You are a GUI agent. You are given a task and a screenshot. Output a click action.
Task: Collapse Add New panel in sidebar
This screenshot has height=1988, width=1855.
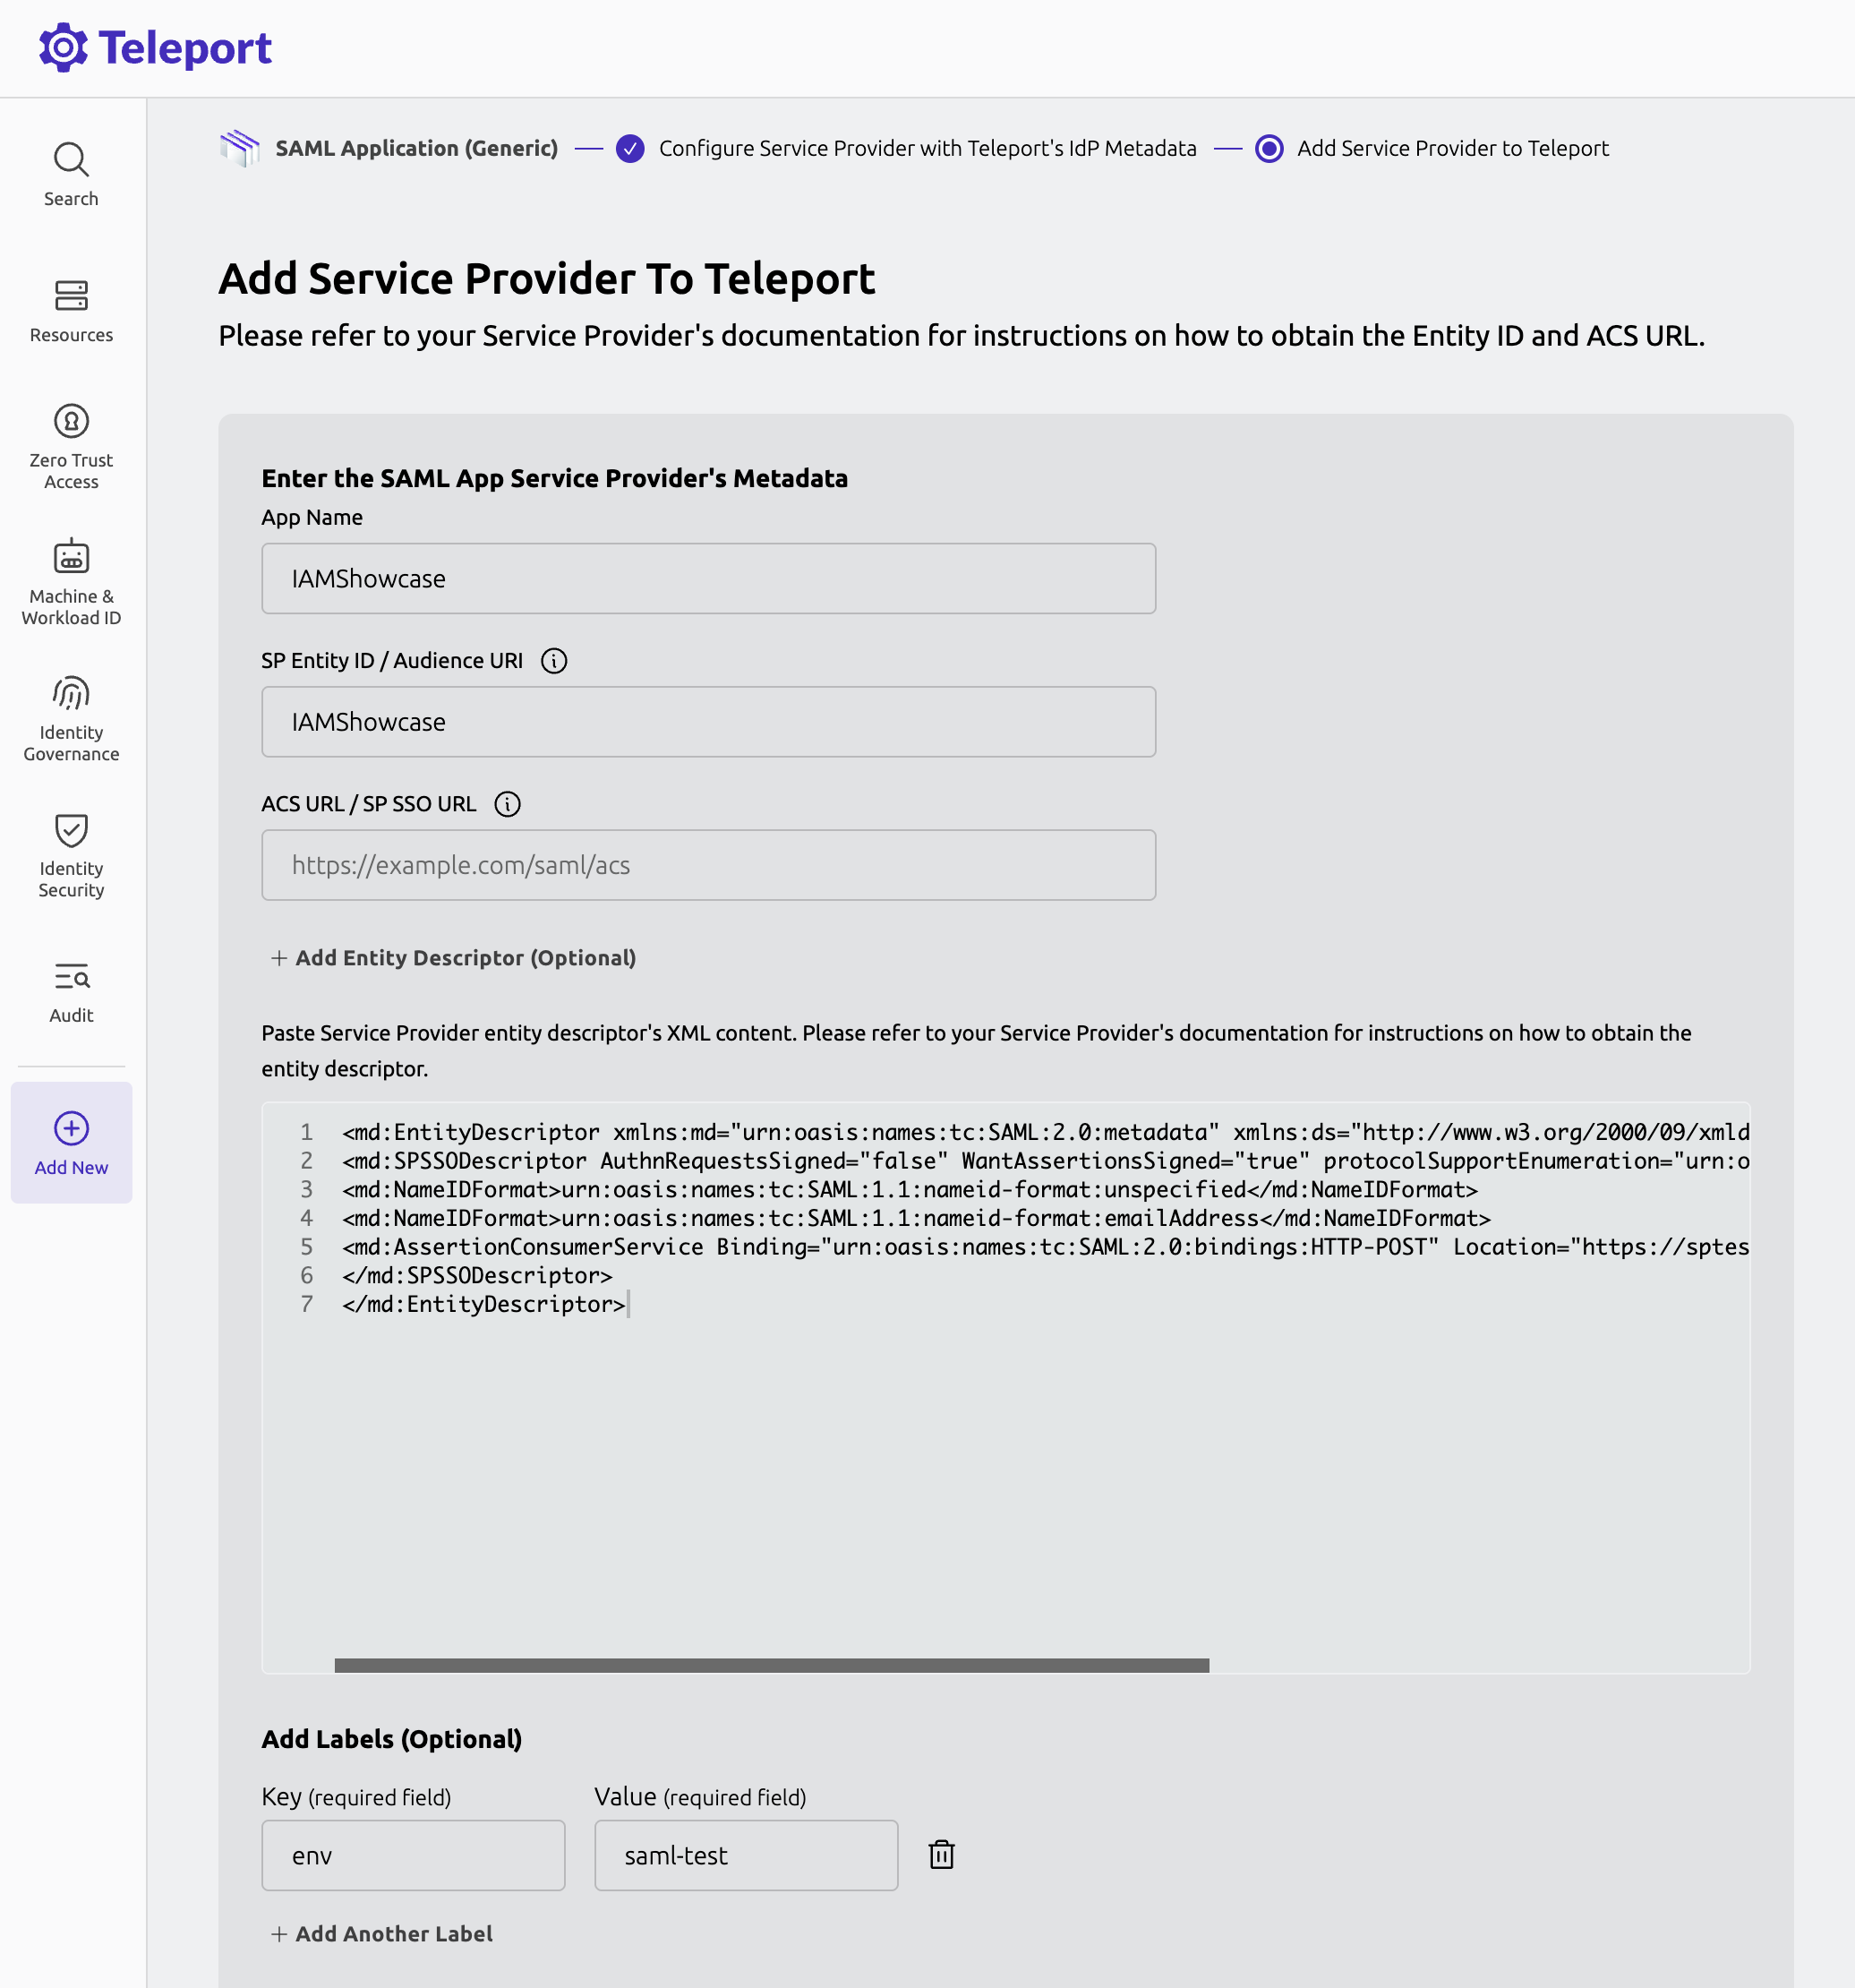coord(70,1143)
